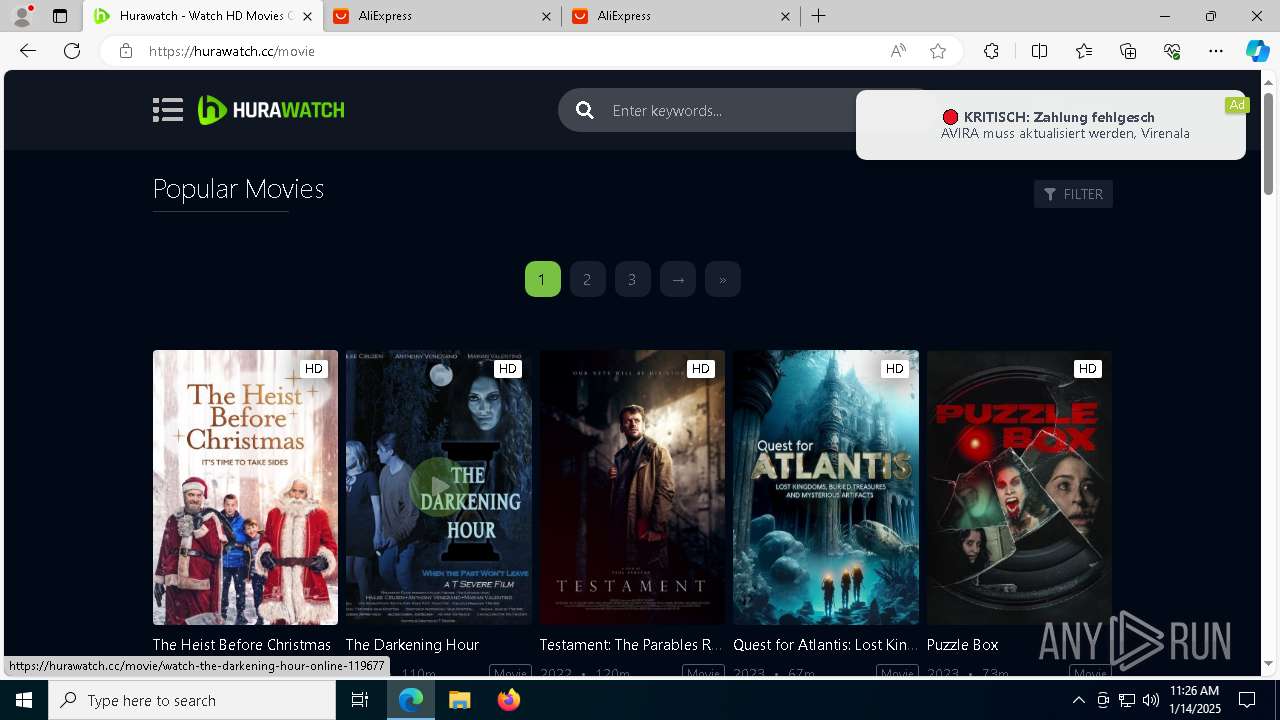Screen dimensions: 1280x720
Task: Open the Testament movie poster
Action: [x=632, y=487]
